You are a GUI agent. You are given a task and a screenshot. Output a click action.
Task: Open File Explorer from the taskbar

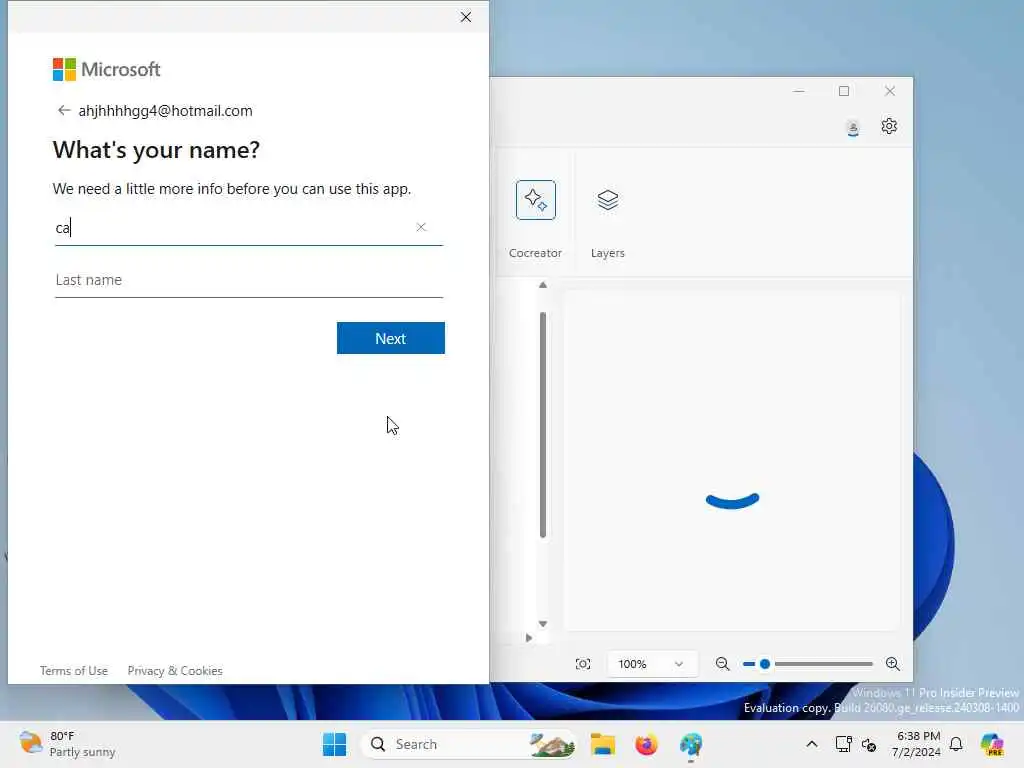[x=602, y=744]
